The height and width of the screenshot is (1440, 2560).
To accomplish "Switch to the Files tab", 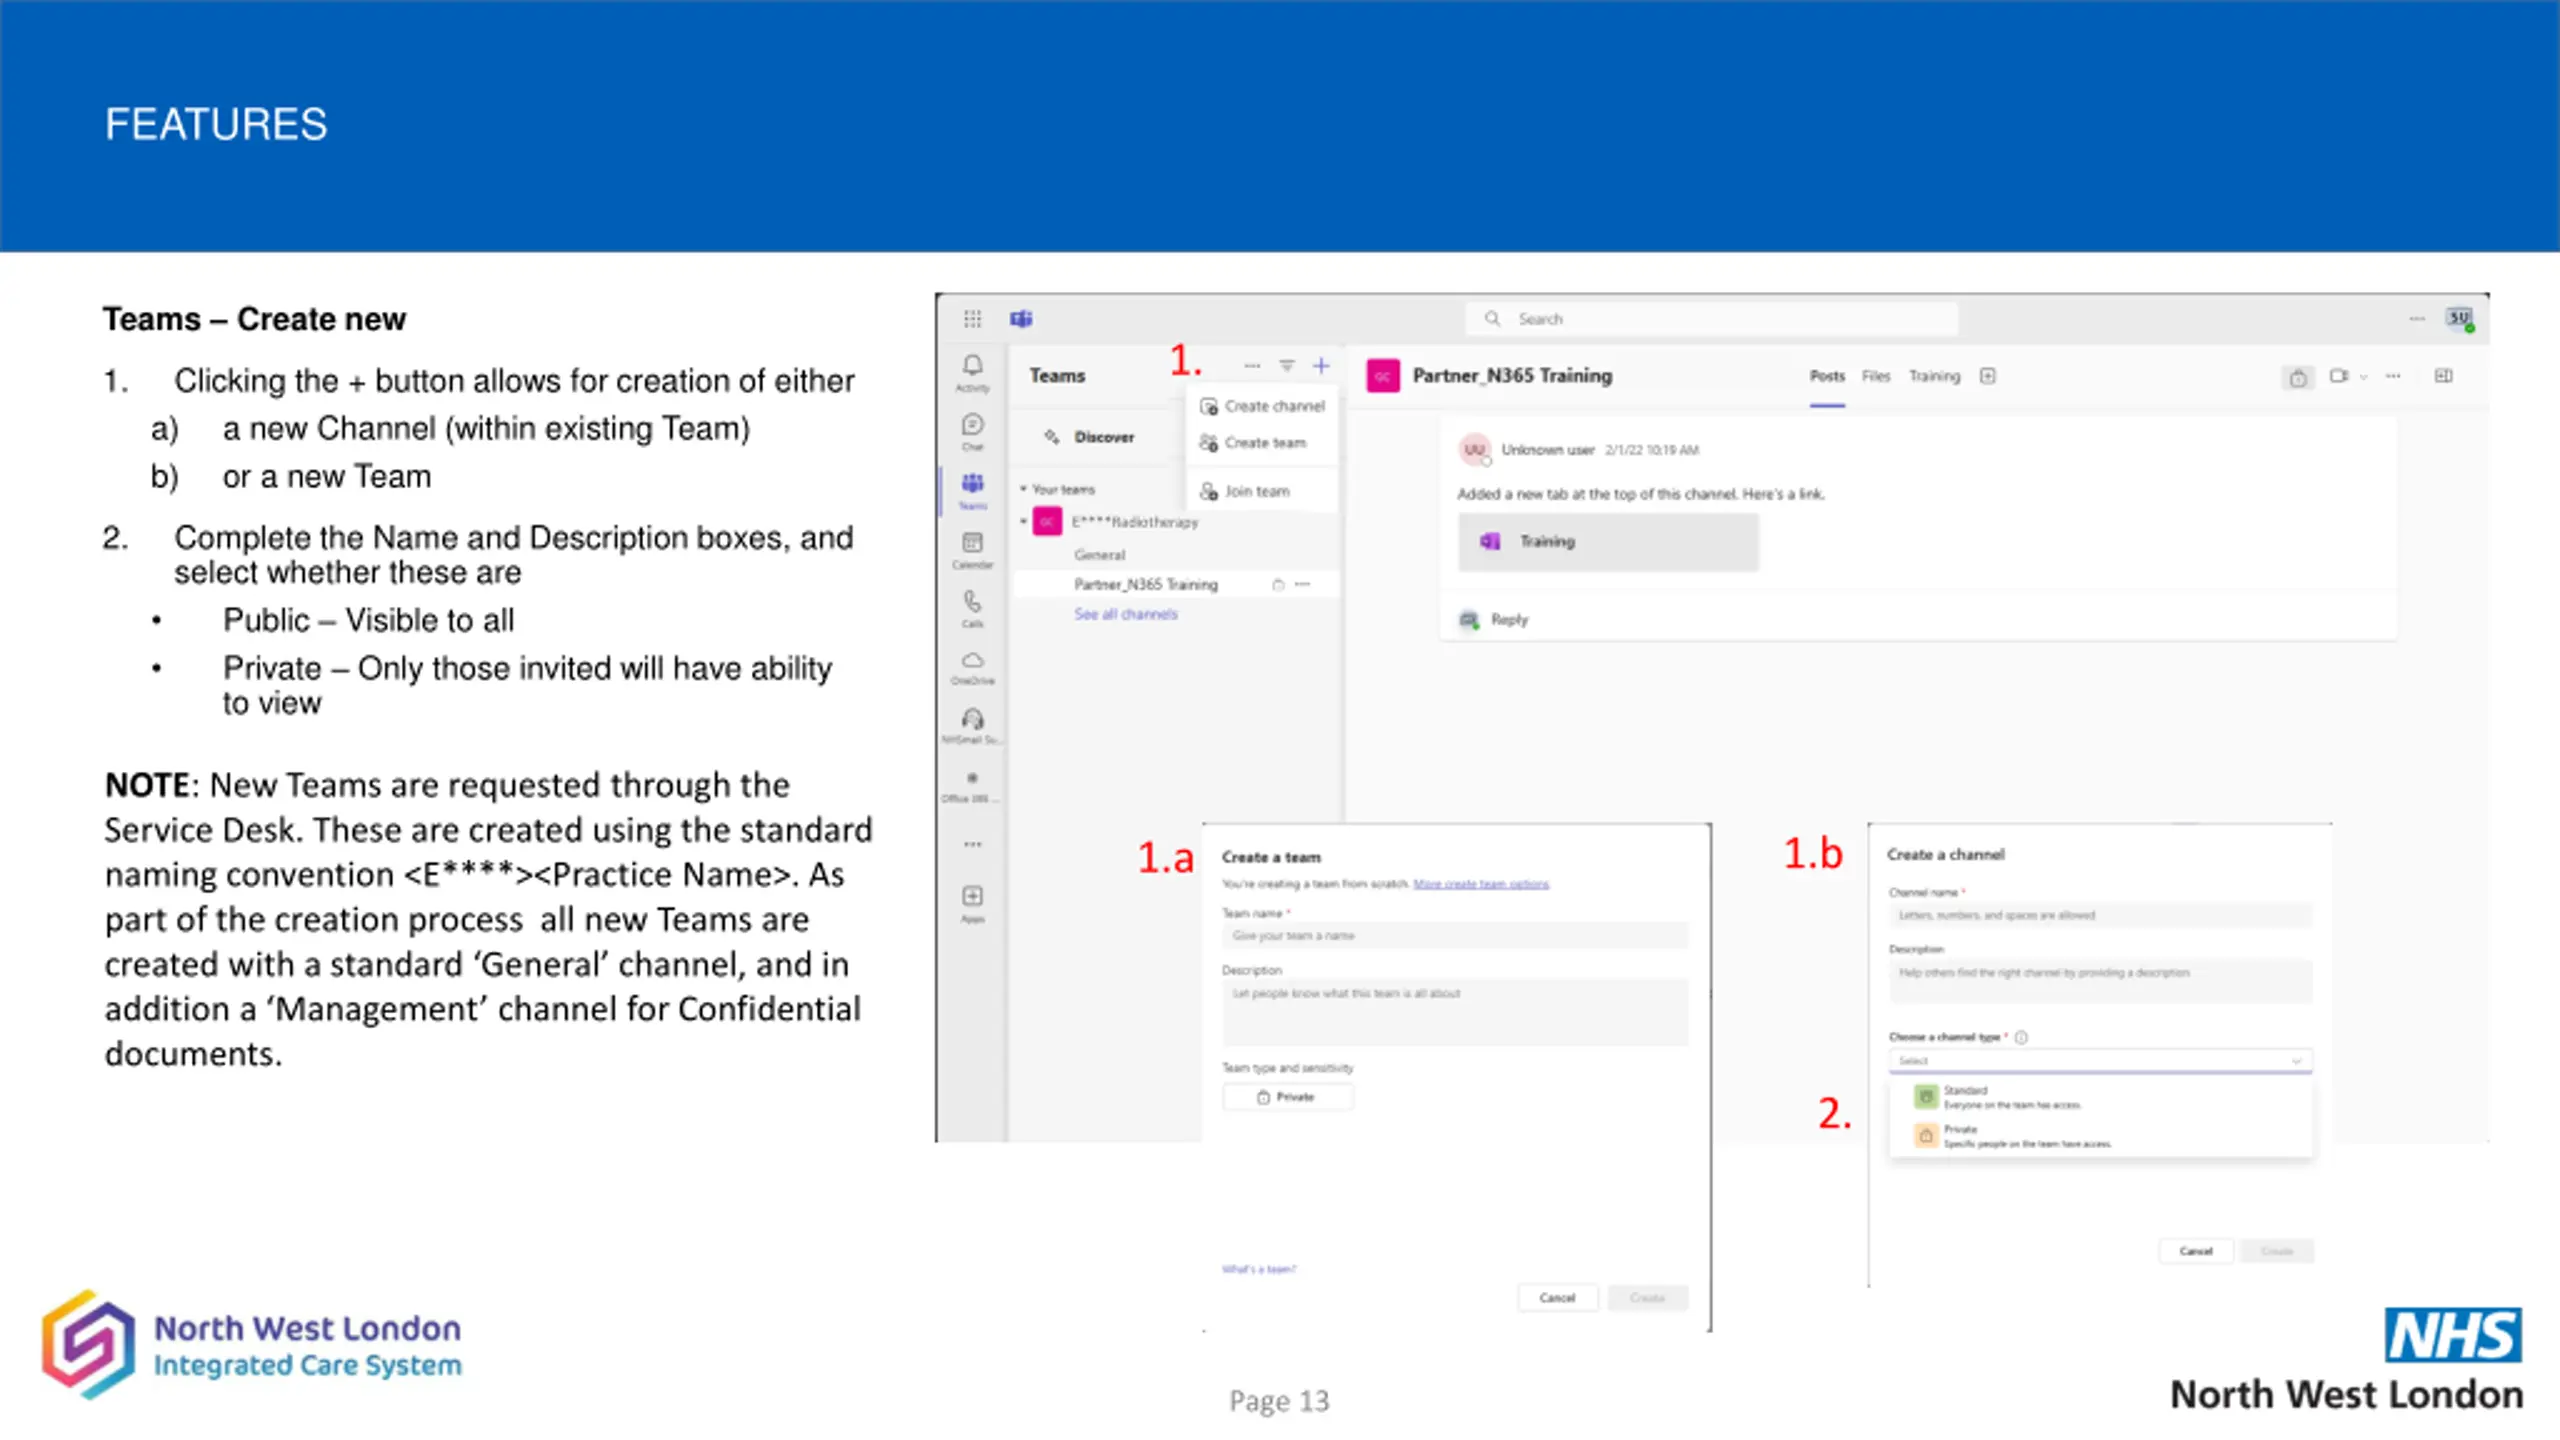I will [x=1876, y=376].
